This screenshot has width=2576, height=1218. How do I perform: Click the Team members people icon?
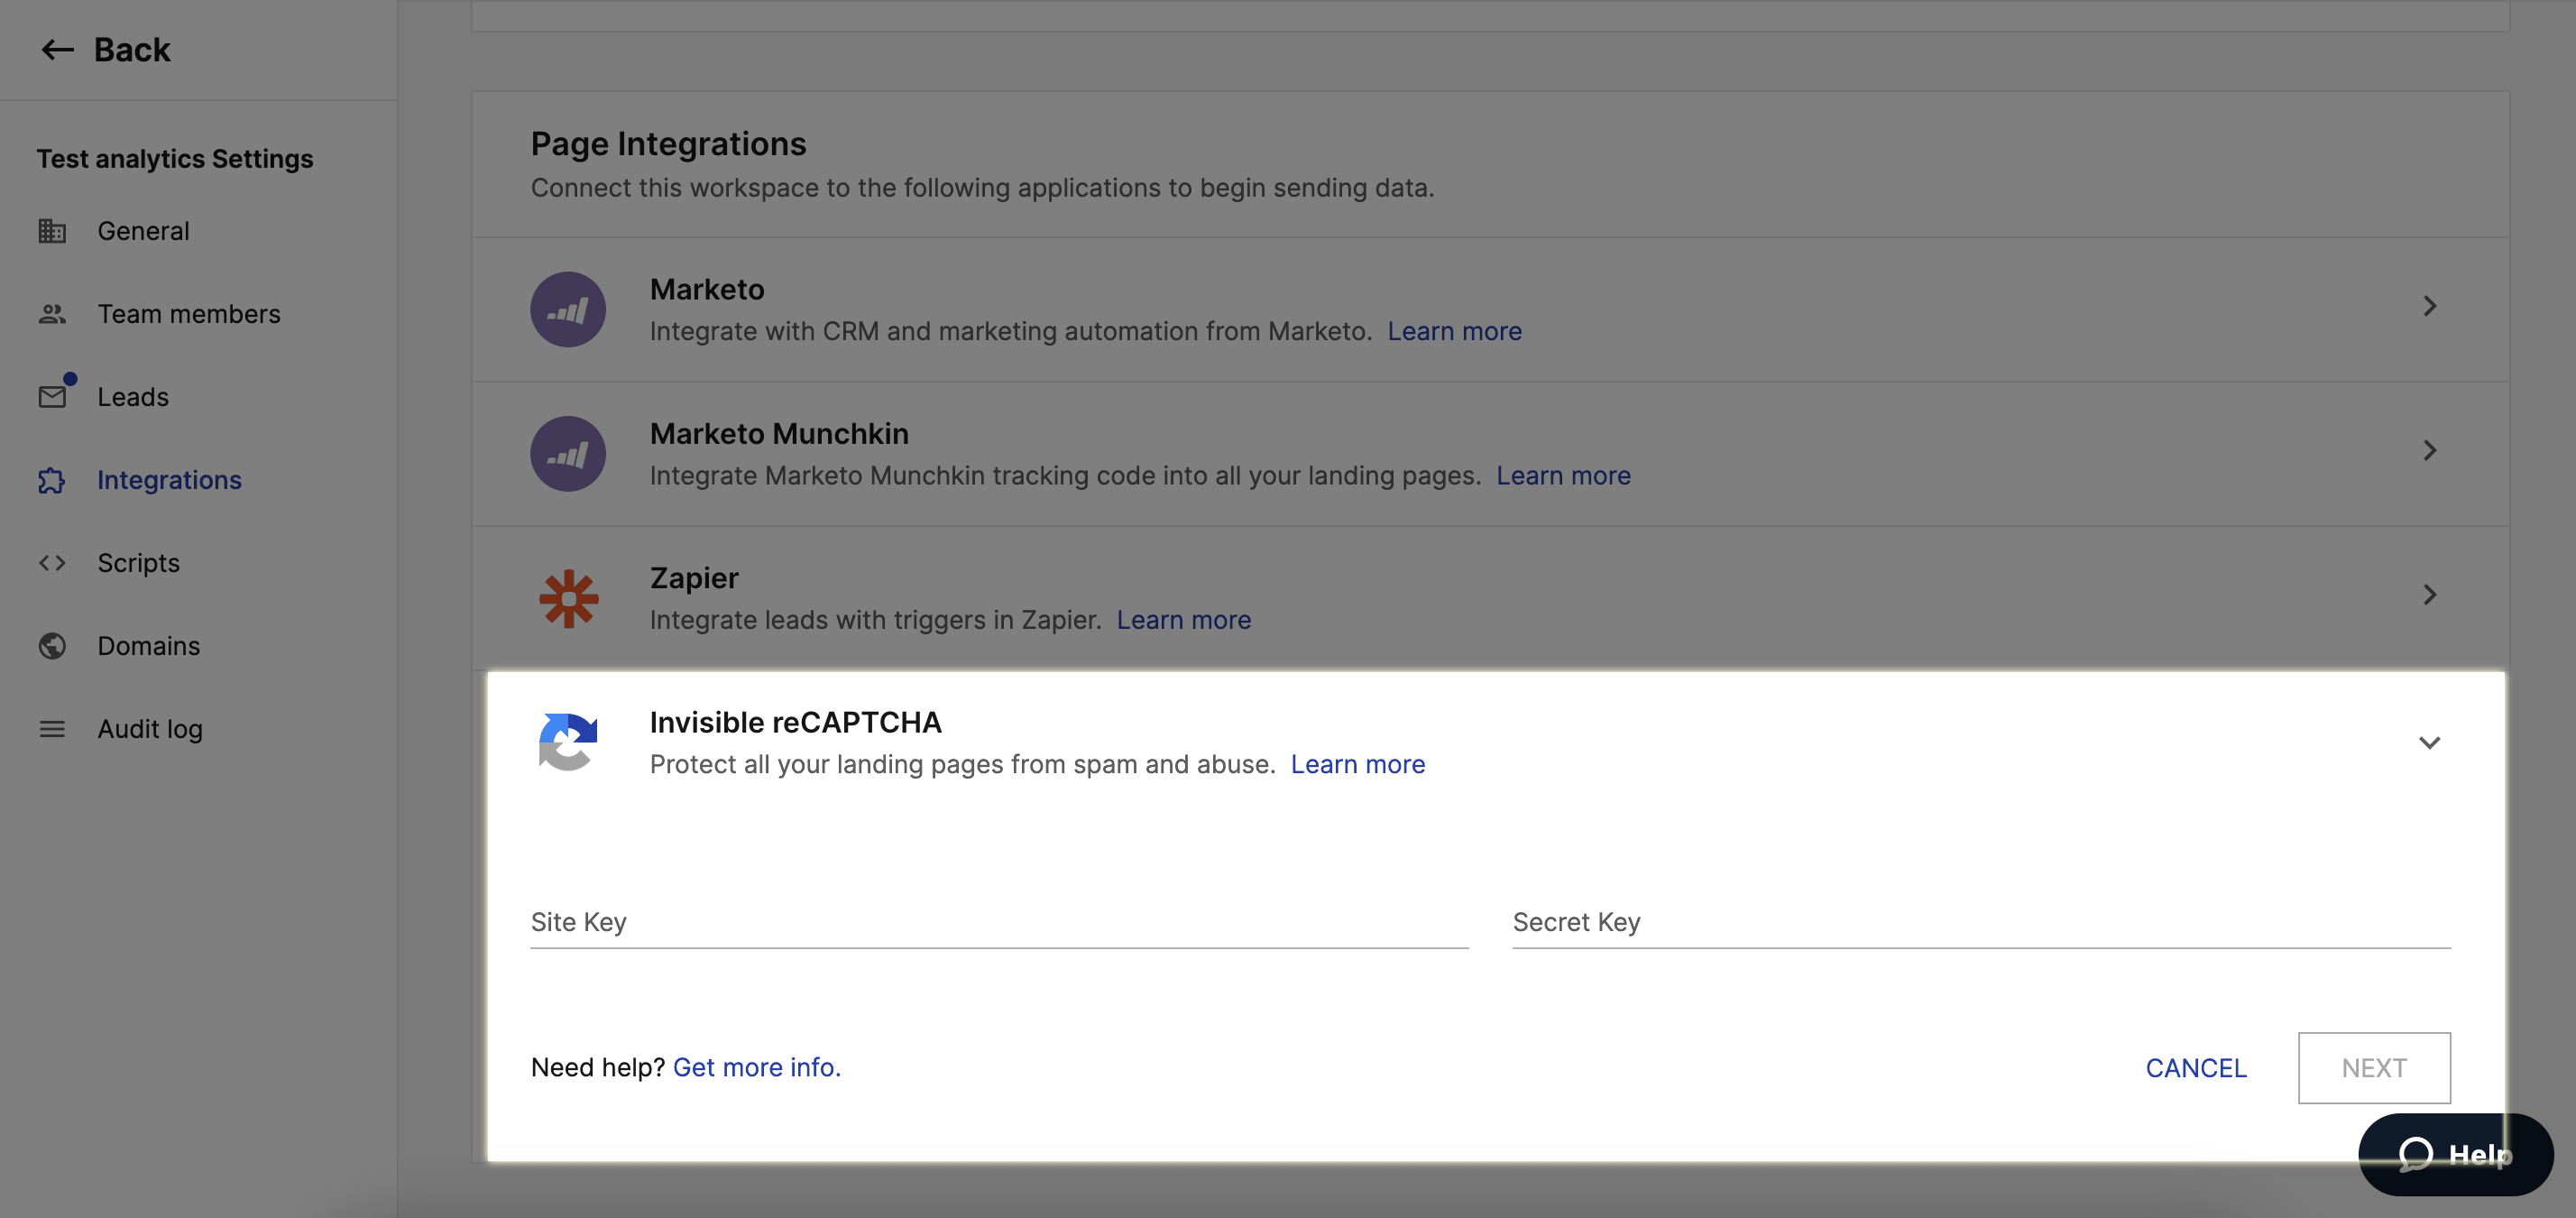pyautogui.click(x=52, y=314)
